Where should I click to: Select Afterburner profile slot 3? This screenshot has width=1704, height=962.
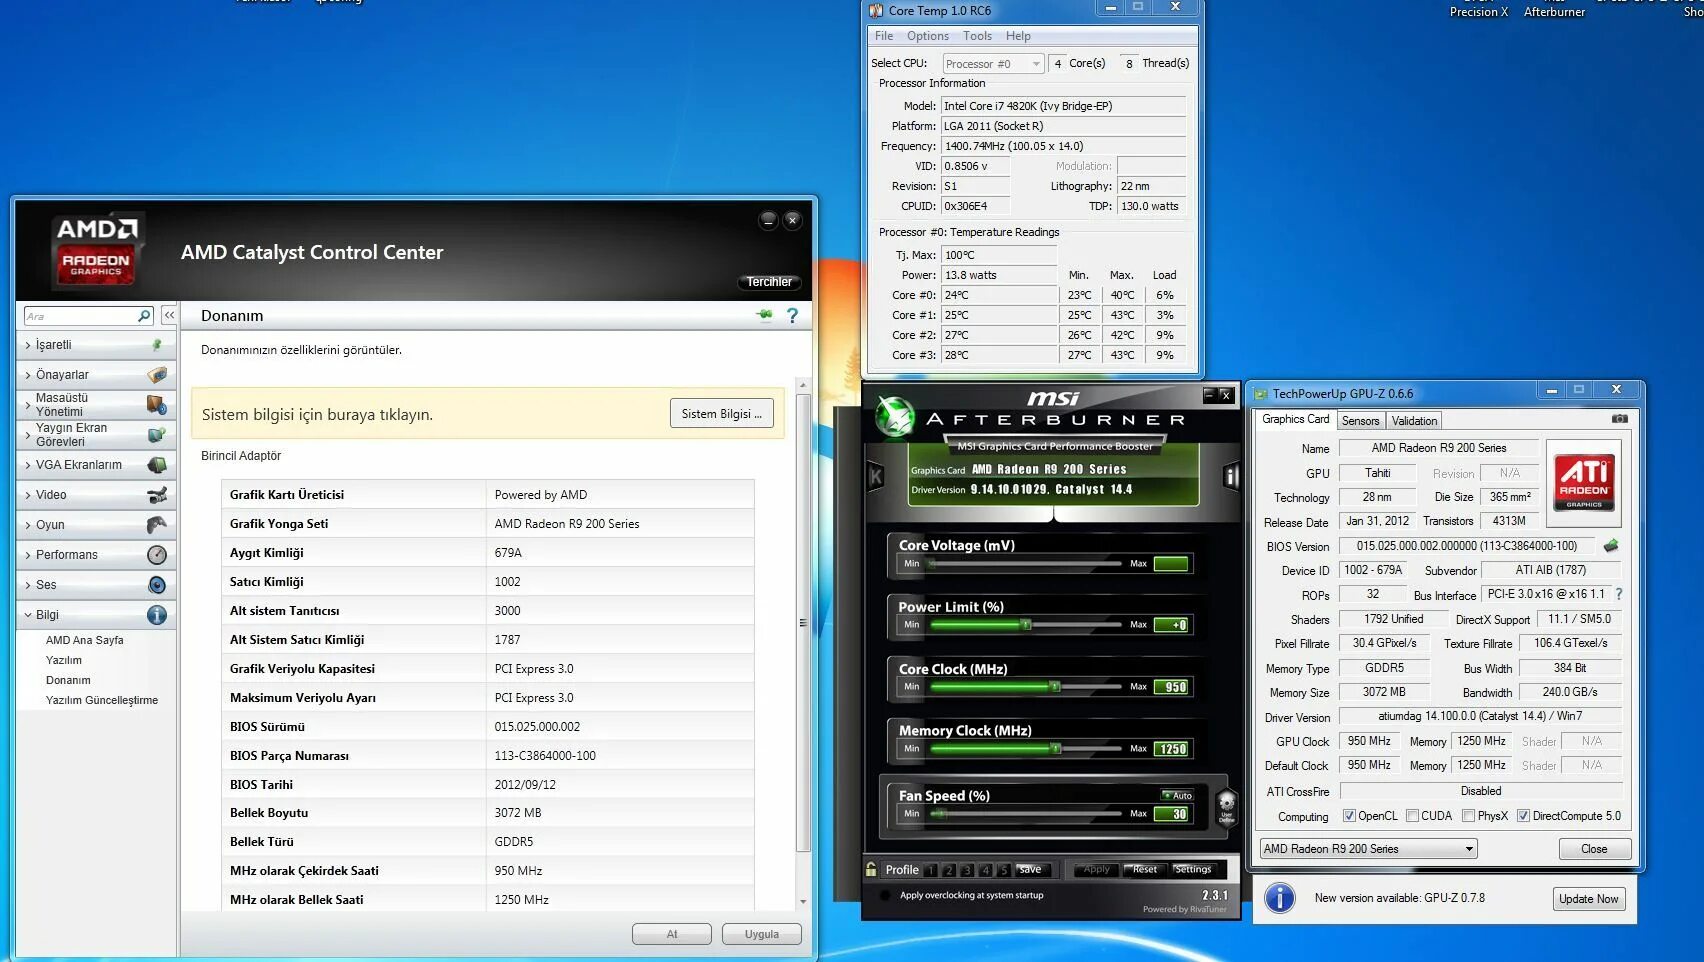[x=967, y=870]
